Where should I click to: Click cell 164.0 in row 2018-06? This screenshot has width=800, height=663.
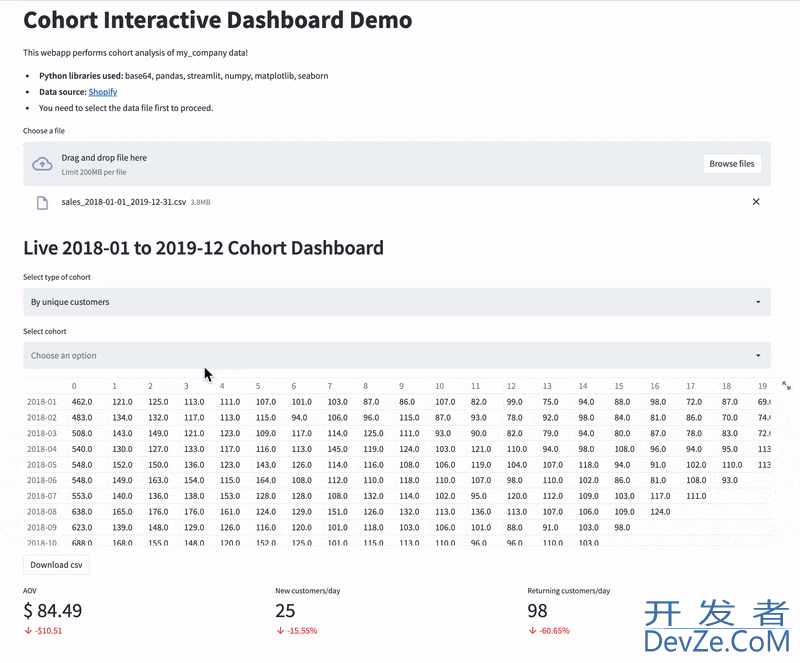pos(266,480)
